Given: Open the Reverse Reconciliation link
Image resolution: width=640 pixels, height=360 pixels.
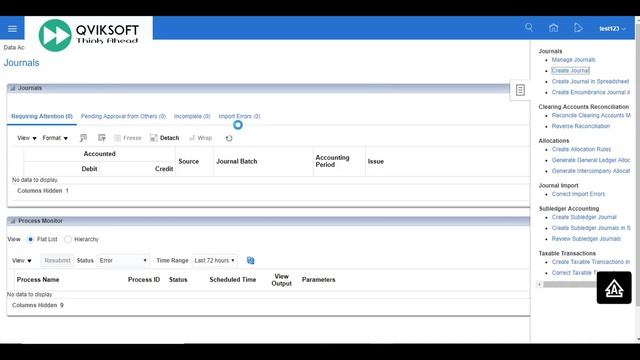Looking at the screenshot, I should [x=581, y=126].
